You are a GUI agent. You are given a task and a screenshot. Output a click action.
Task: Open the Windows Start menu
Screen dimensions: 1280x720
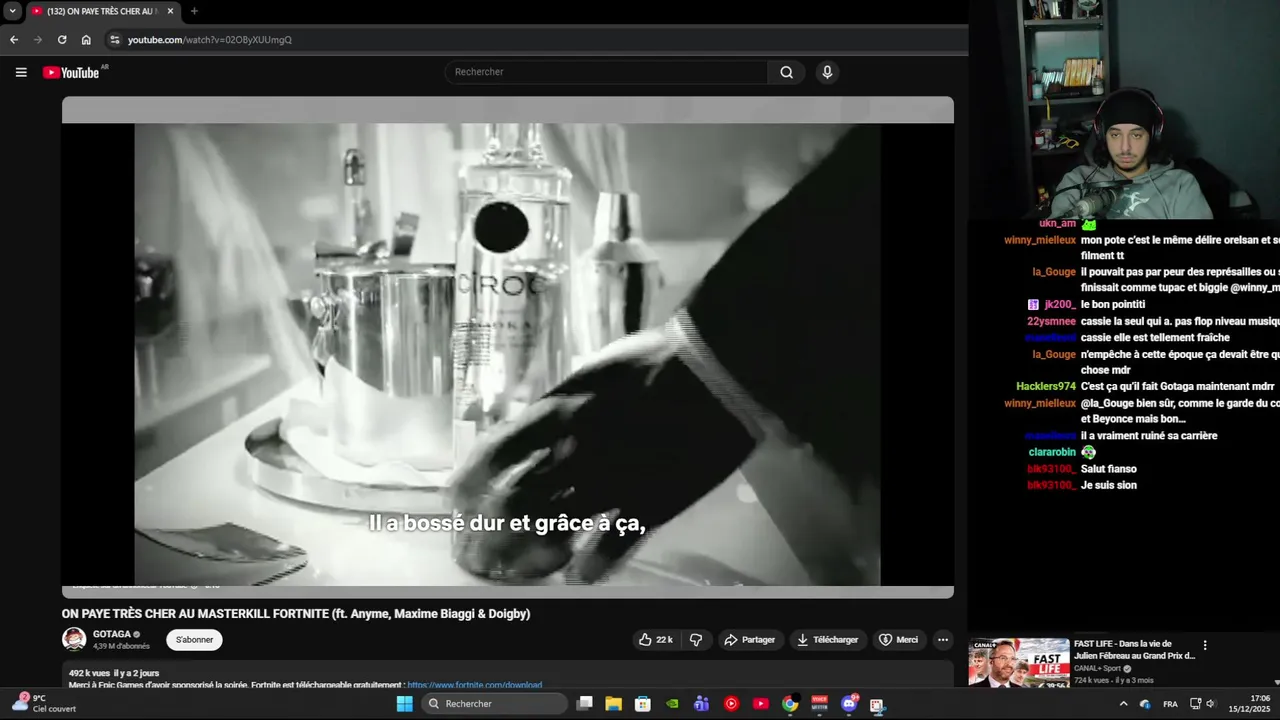404,704
